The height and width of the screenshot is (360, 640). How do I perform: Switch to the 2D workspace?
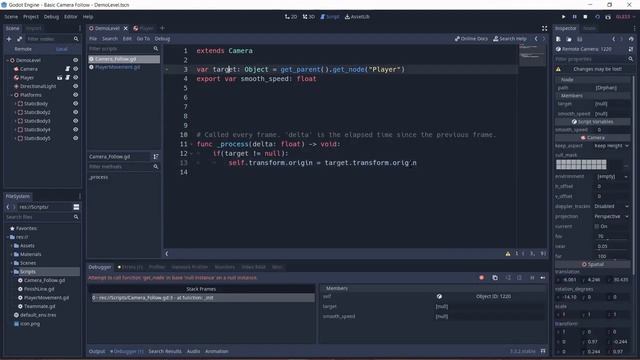coord(291,17)
